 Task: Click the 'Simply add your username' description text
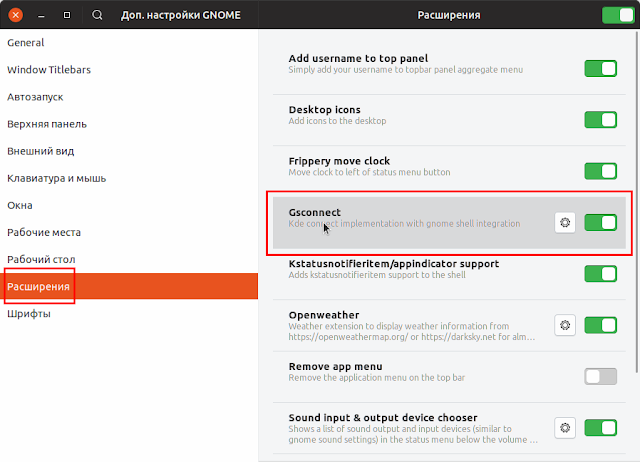tap(406, 70)
